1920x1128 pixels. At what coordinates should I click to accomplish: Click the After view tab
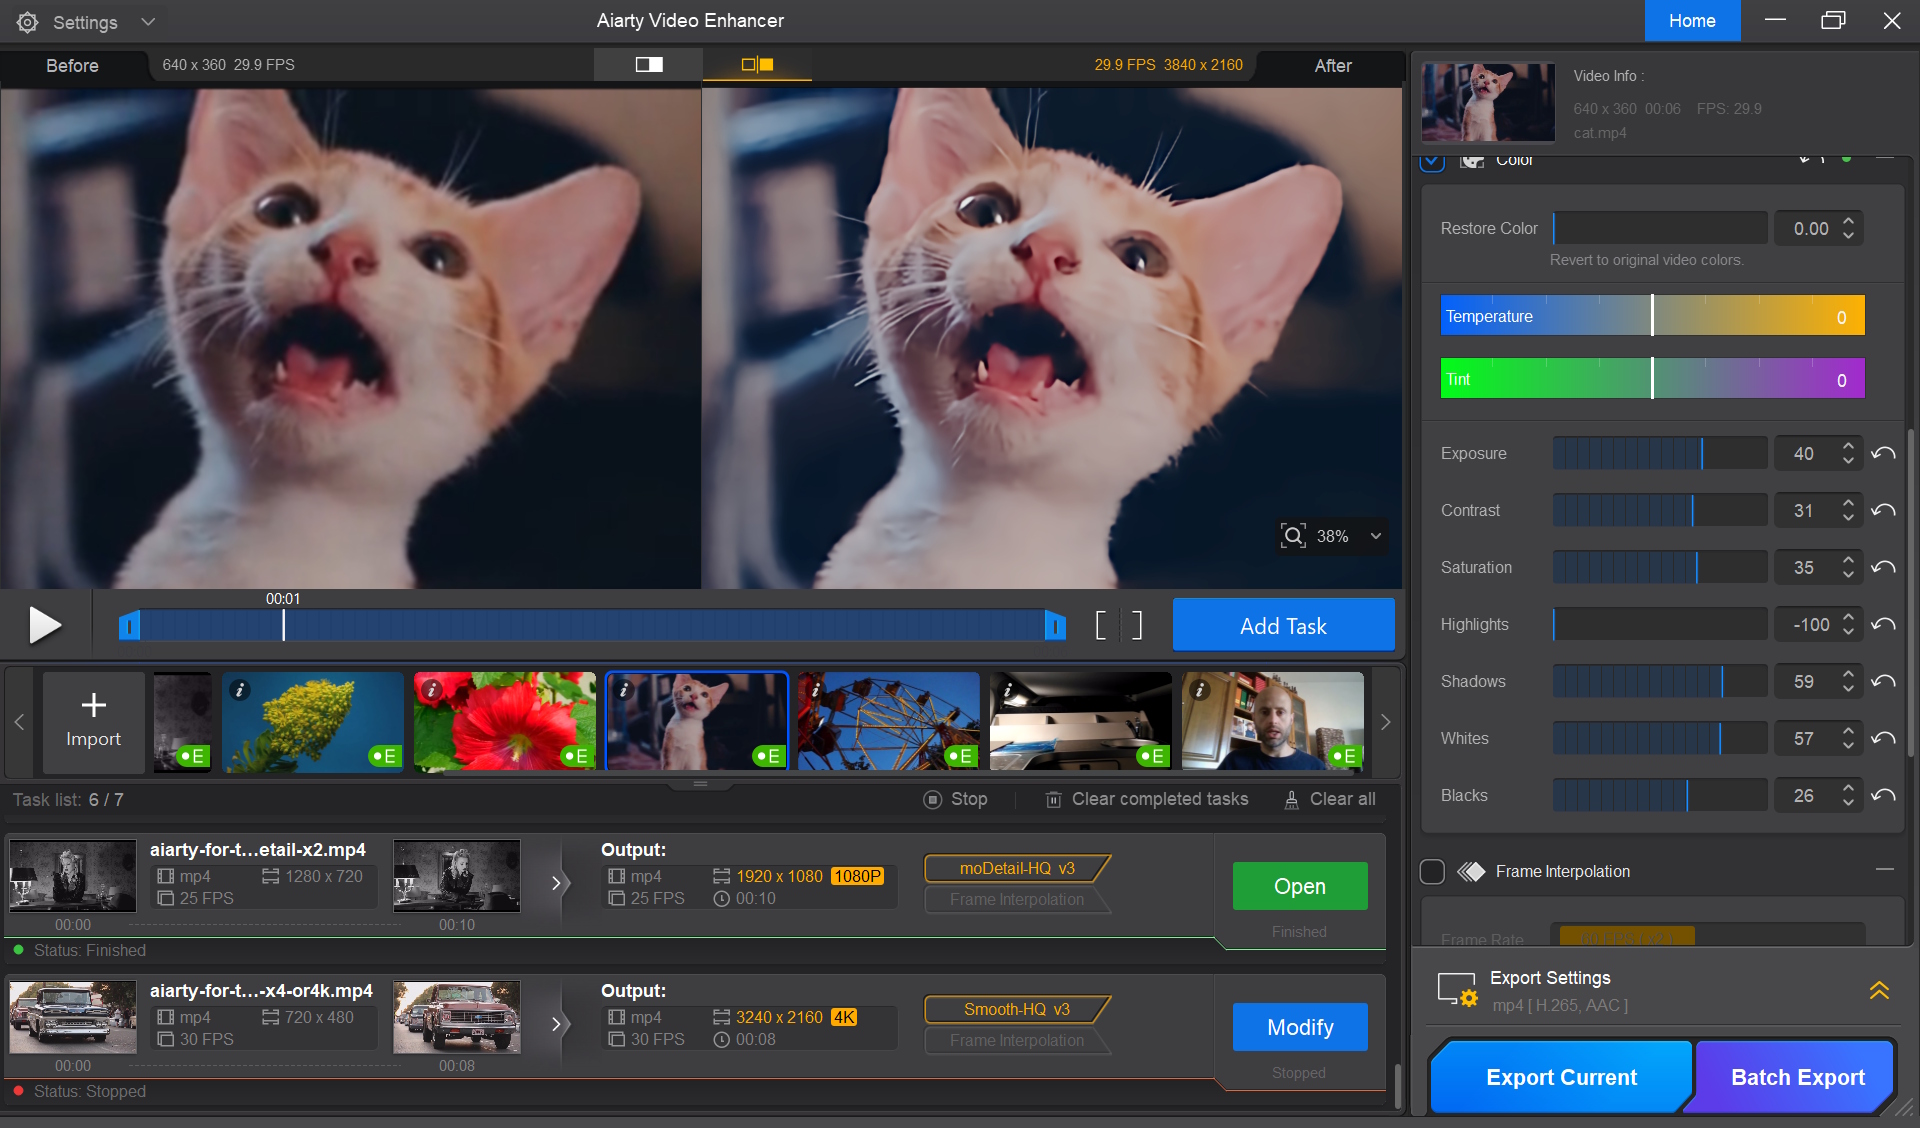point(1332,66)
